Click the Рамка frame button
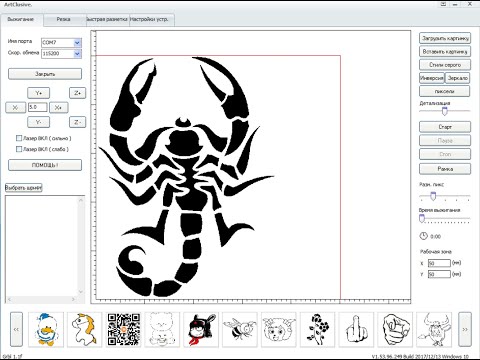Screen dimensions: 480x360 tap(445, 169)
